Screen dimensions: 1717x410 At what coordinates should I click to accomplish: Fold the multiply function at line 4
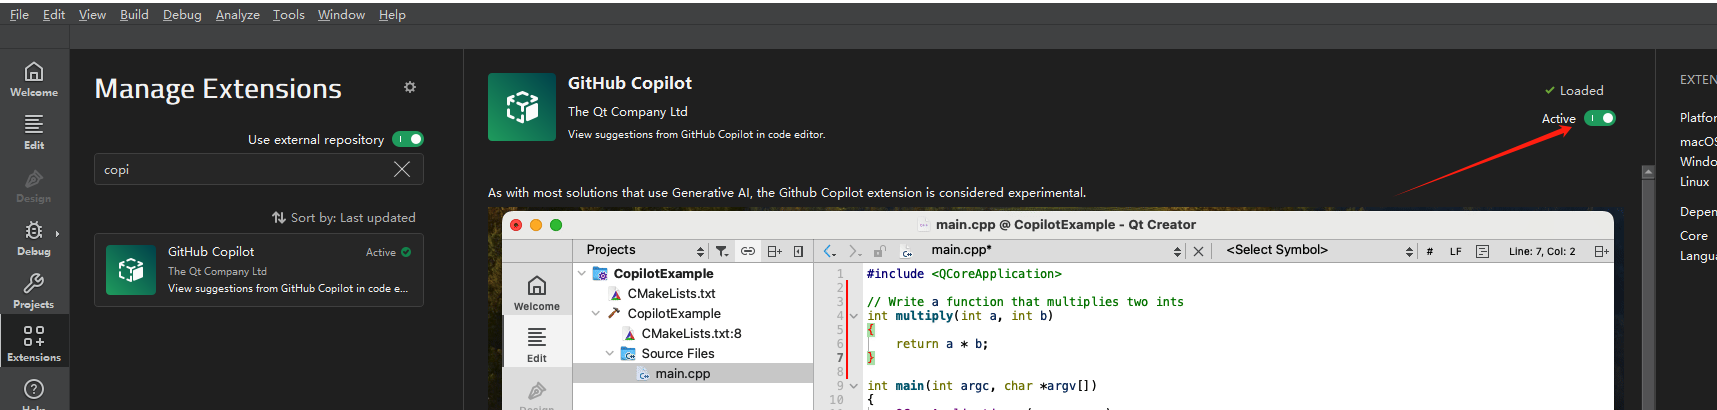(x=853, y=316)
